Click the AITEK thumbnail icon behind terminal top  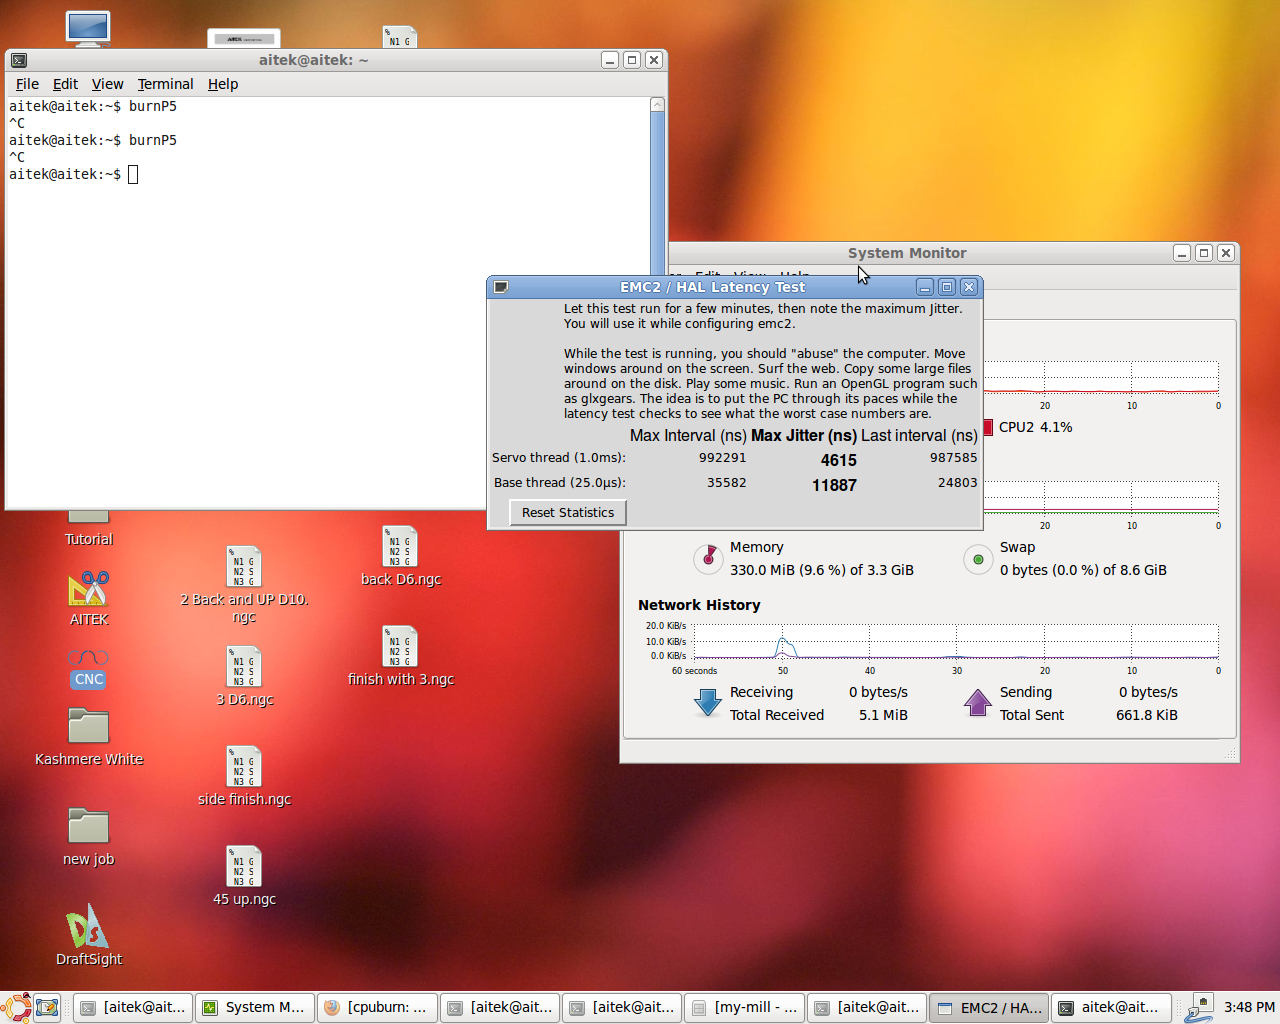[x=244, y=39]
